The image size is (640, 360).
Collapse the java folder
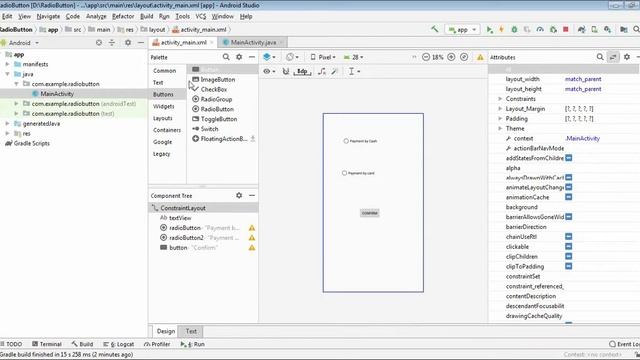click(7, 74)
